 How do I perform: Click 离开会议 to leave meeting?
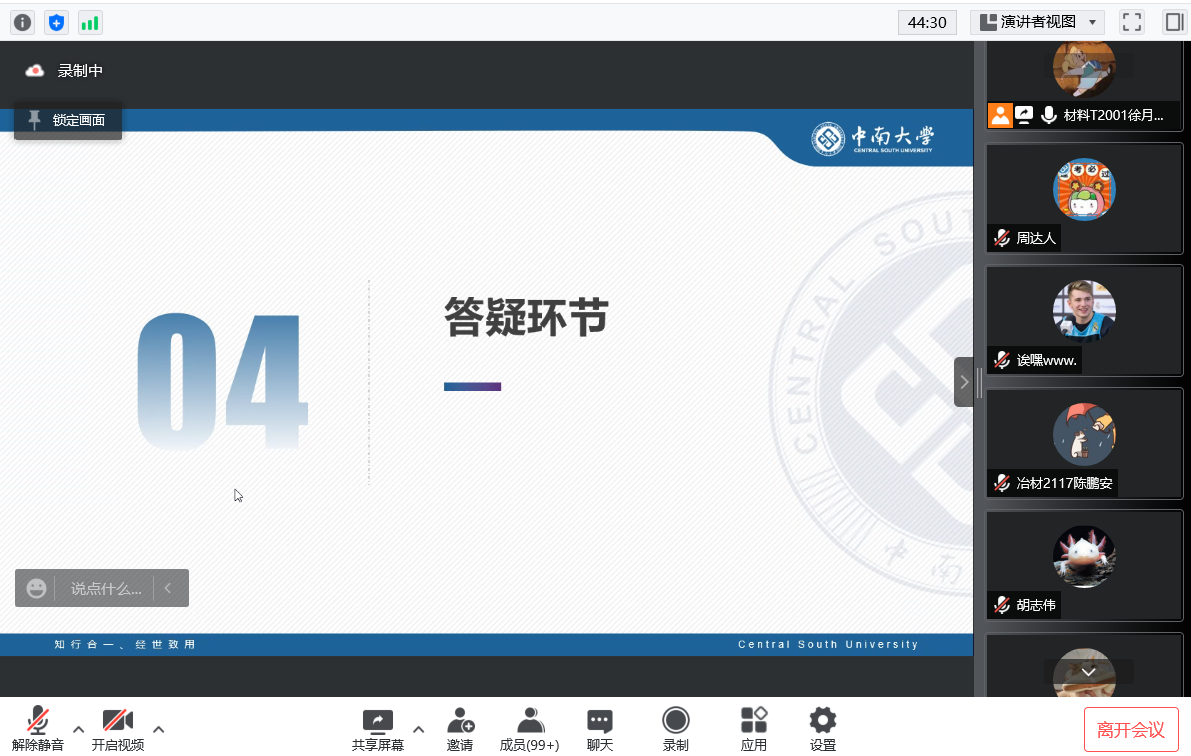coord(1131,729)
